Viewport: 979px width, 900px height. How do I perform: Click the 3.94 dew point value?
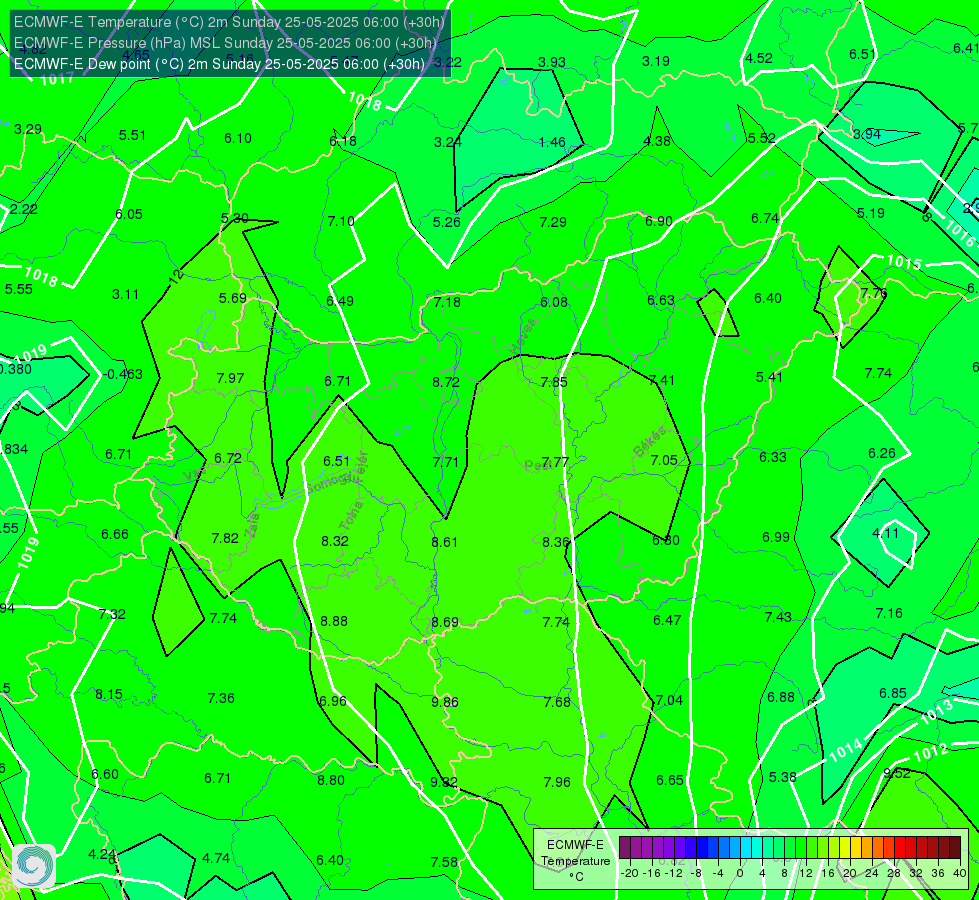(867, 134)
